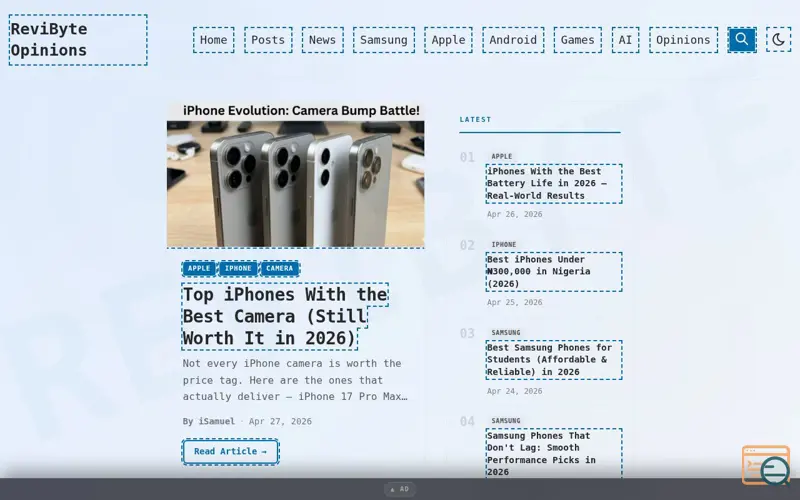Click the Apr 26, 2026 date text
Screen dimensions: 800x500
click(x=515, y=214)
